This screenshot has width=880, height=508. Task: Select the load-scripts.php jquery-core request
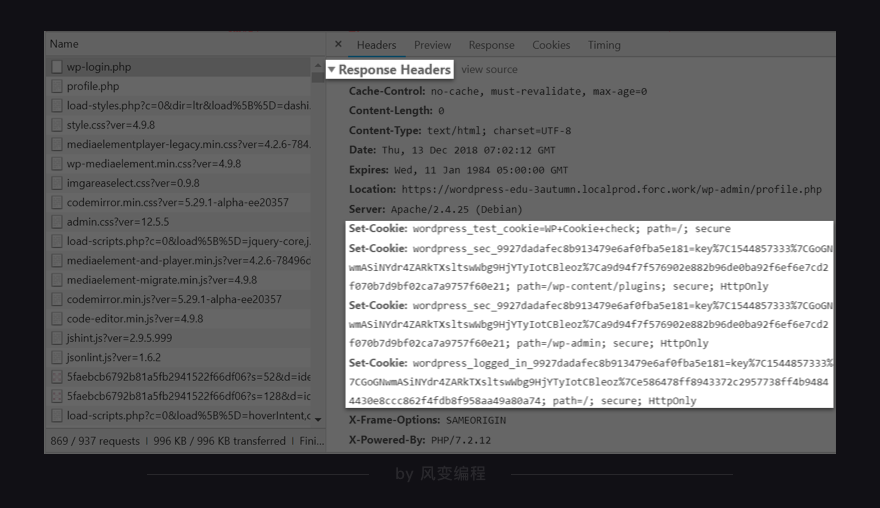[178, 241]
